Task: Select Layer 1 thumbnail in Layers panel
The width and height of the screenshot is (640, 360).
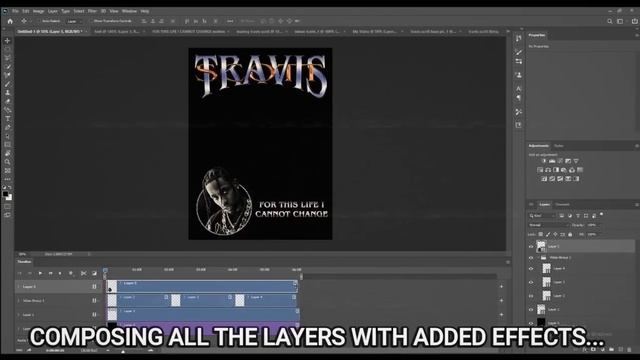Action: [x=541, y=309]
